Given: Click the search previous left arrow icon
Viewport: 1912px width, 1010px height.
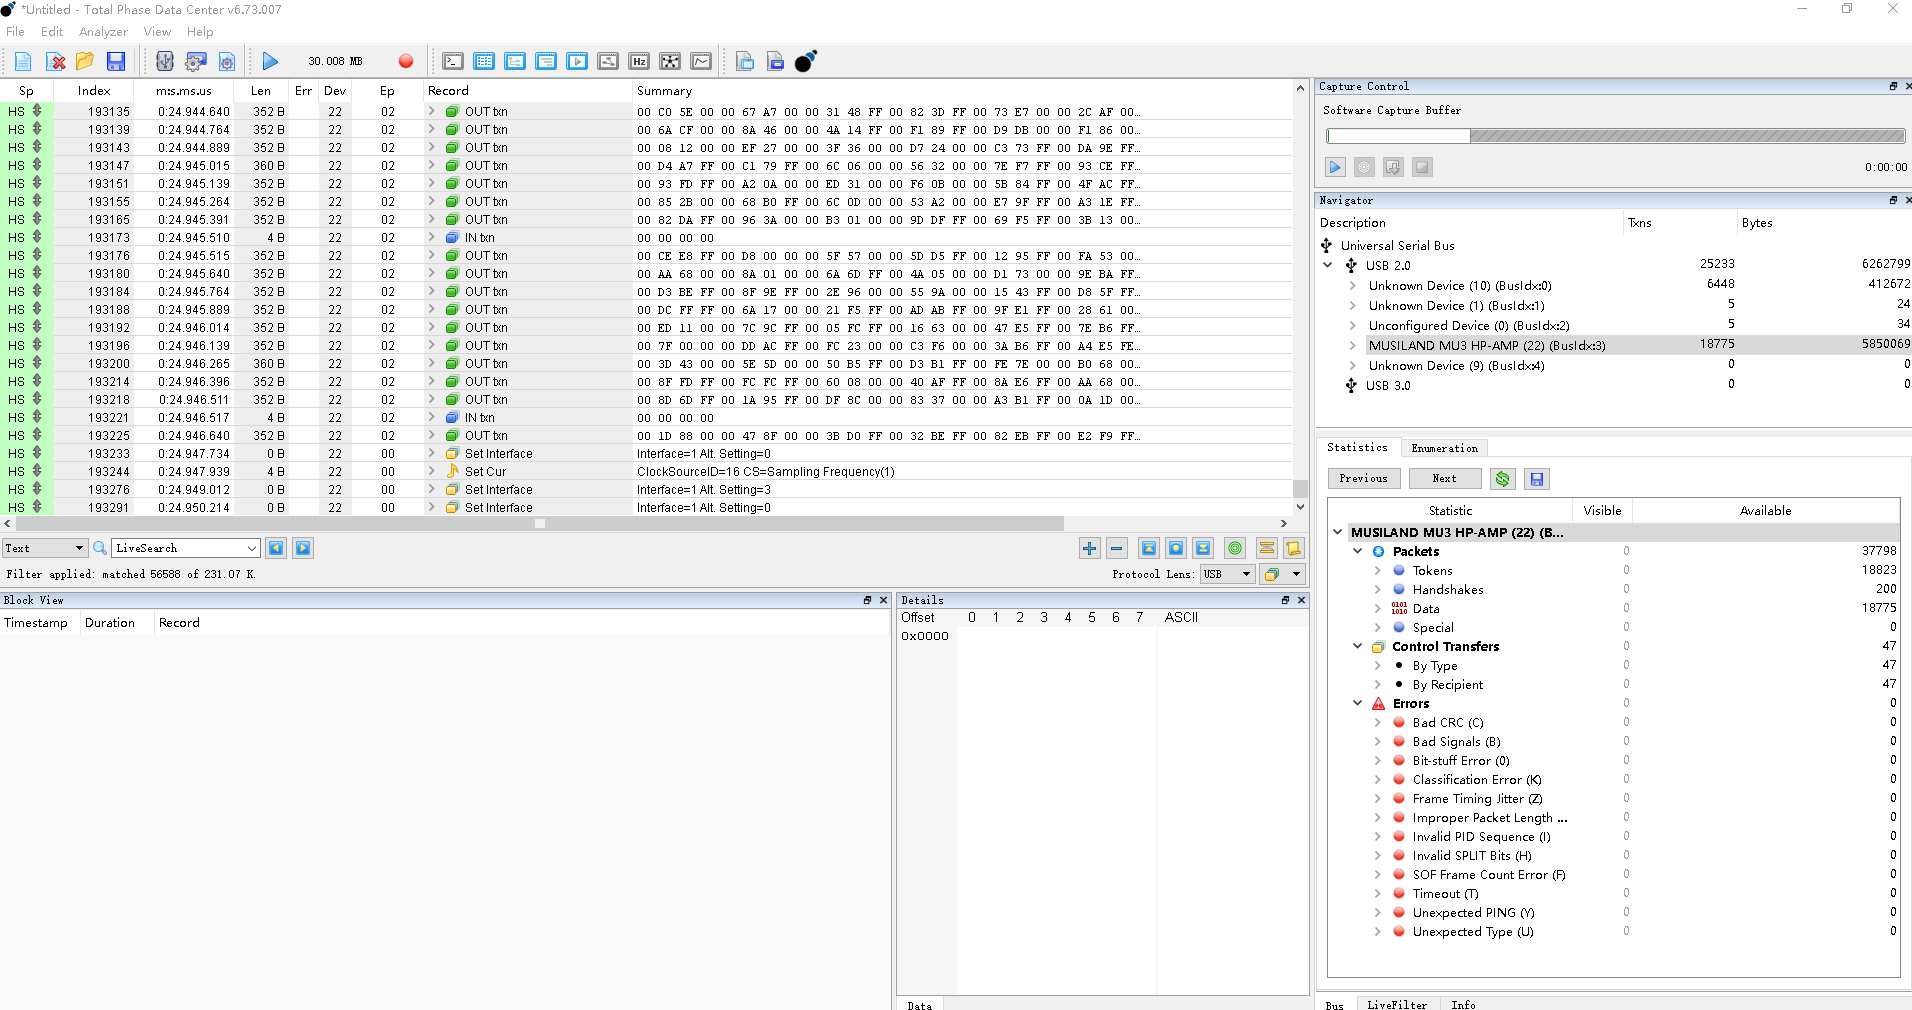Looking at the screenshot, I should coord(276,548).
